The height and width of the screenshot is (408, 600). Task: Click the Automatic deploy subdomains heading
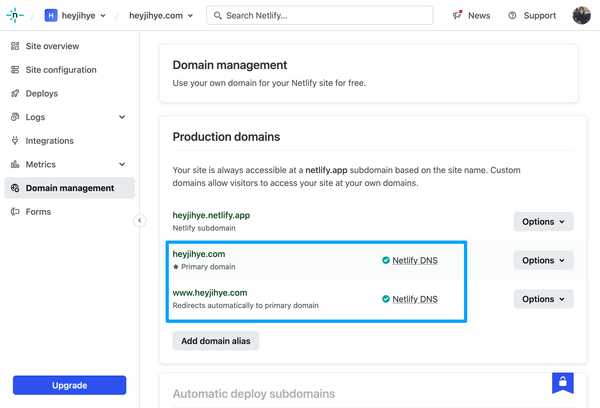click(254, 393)
